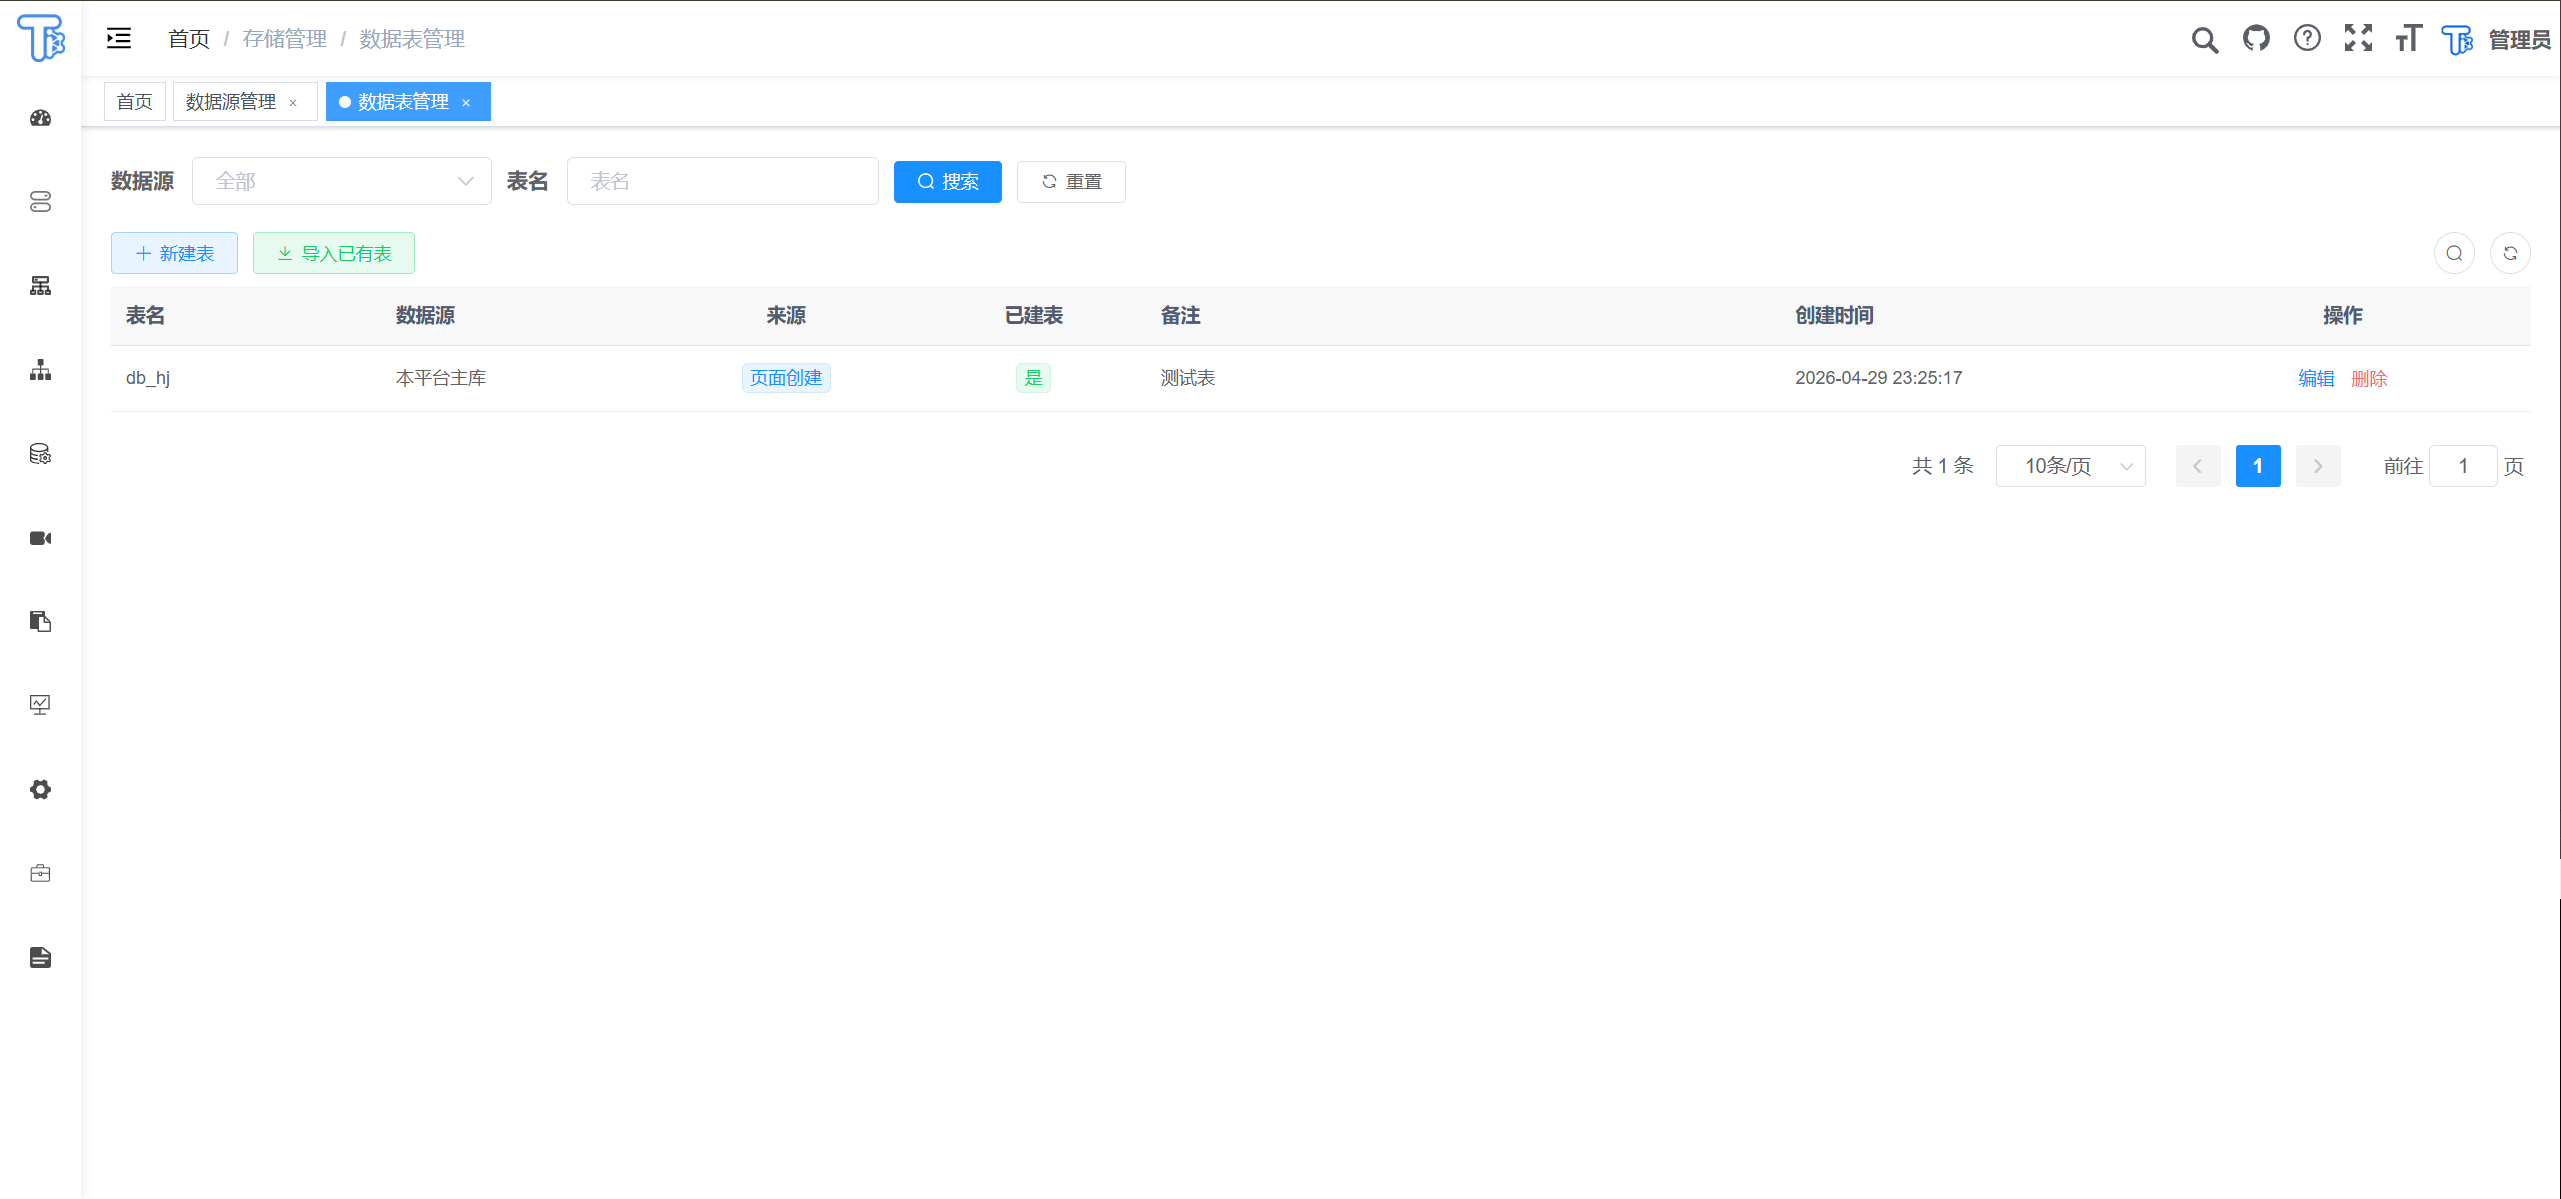Change font size with T icon
This screenshot has height=1199, width=2561.
tap(2408, 38)
